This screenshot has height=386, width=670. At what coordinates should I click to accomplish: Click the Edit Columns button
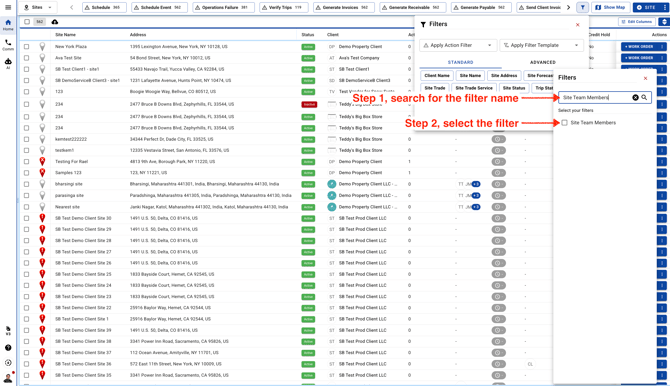(x=637, y=21)
